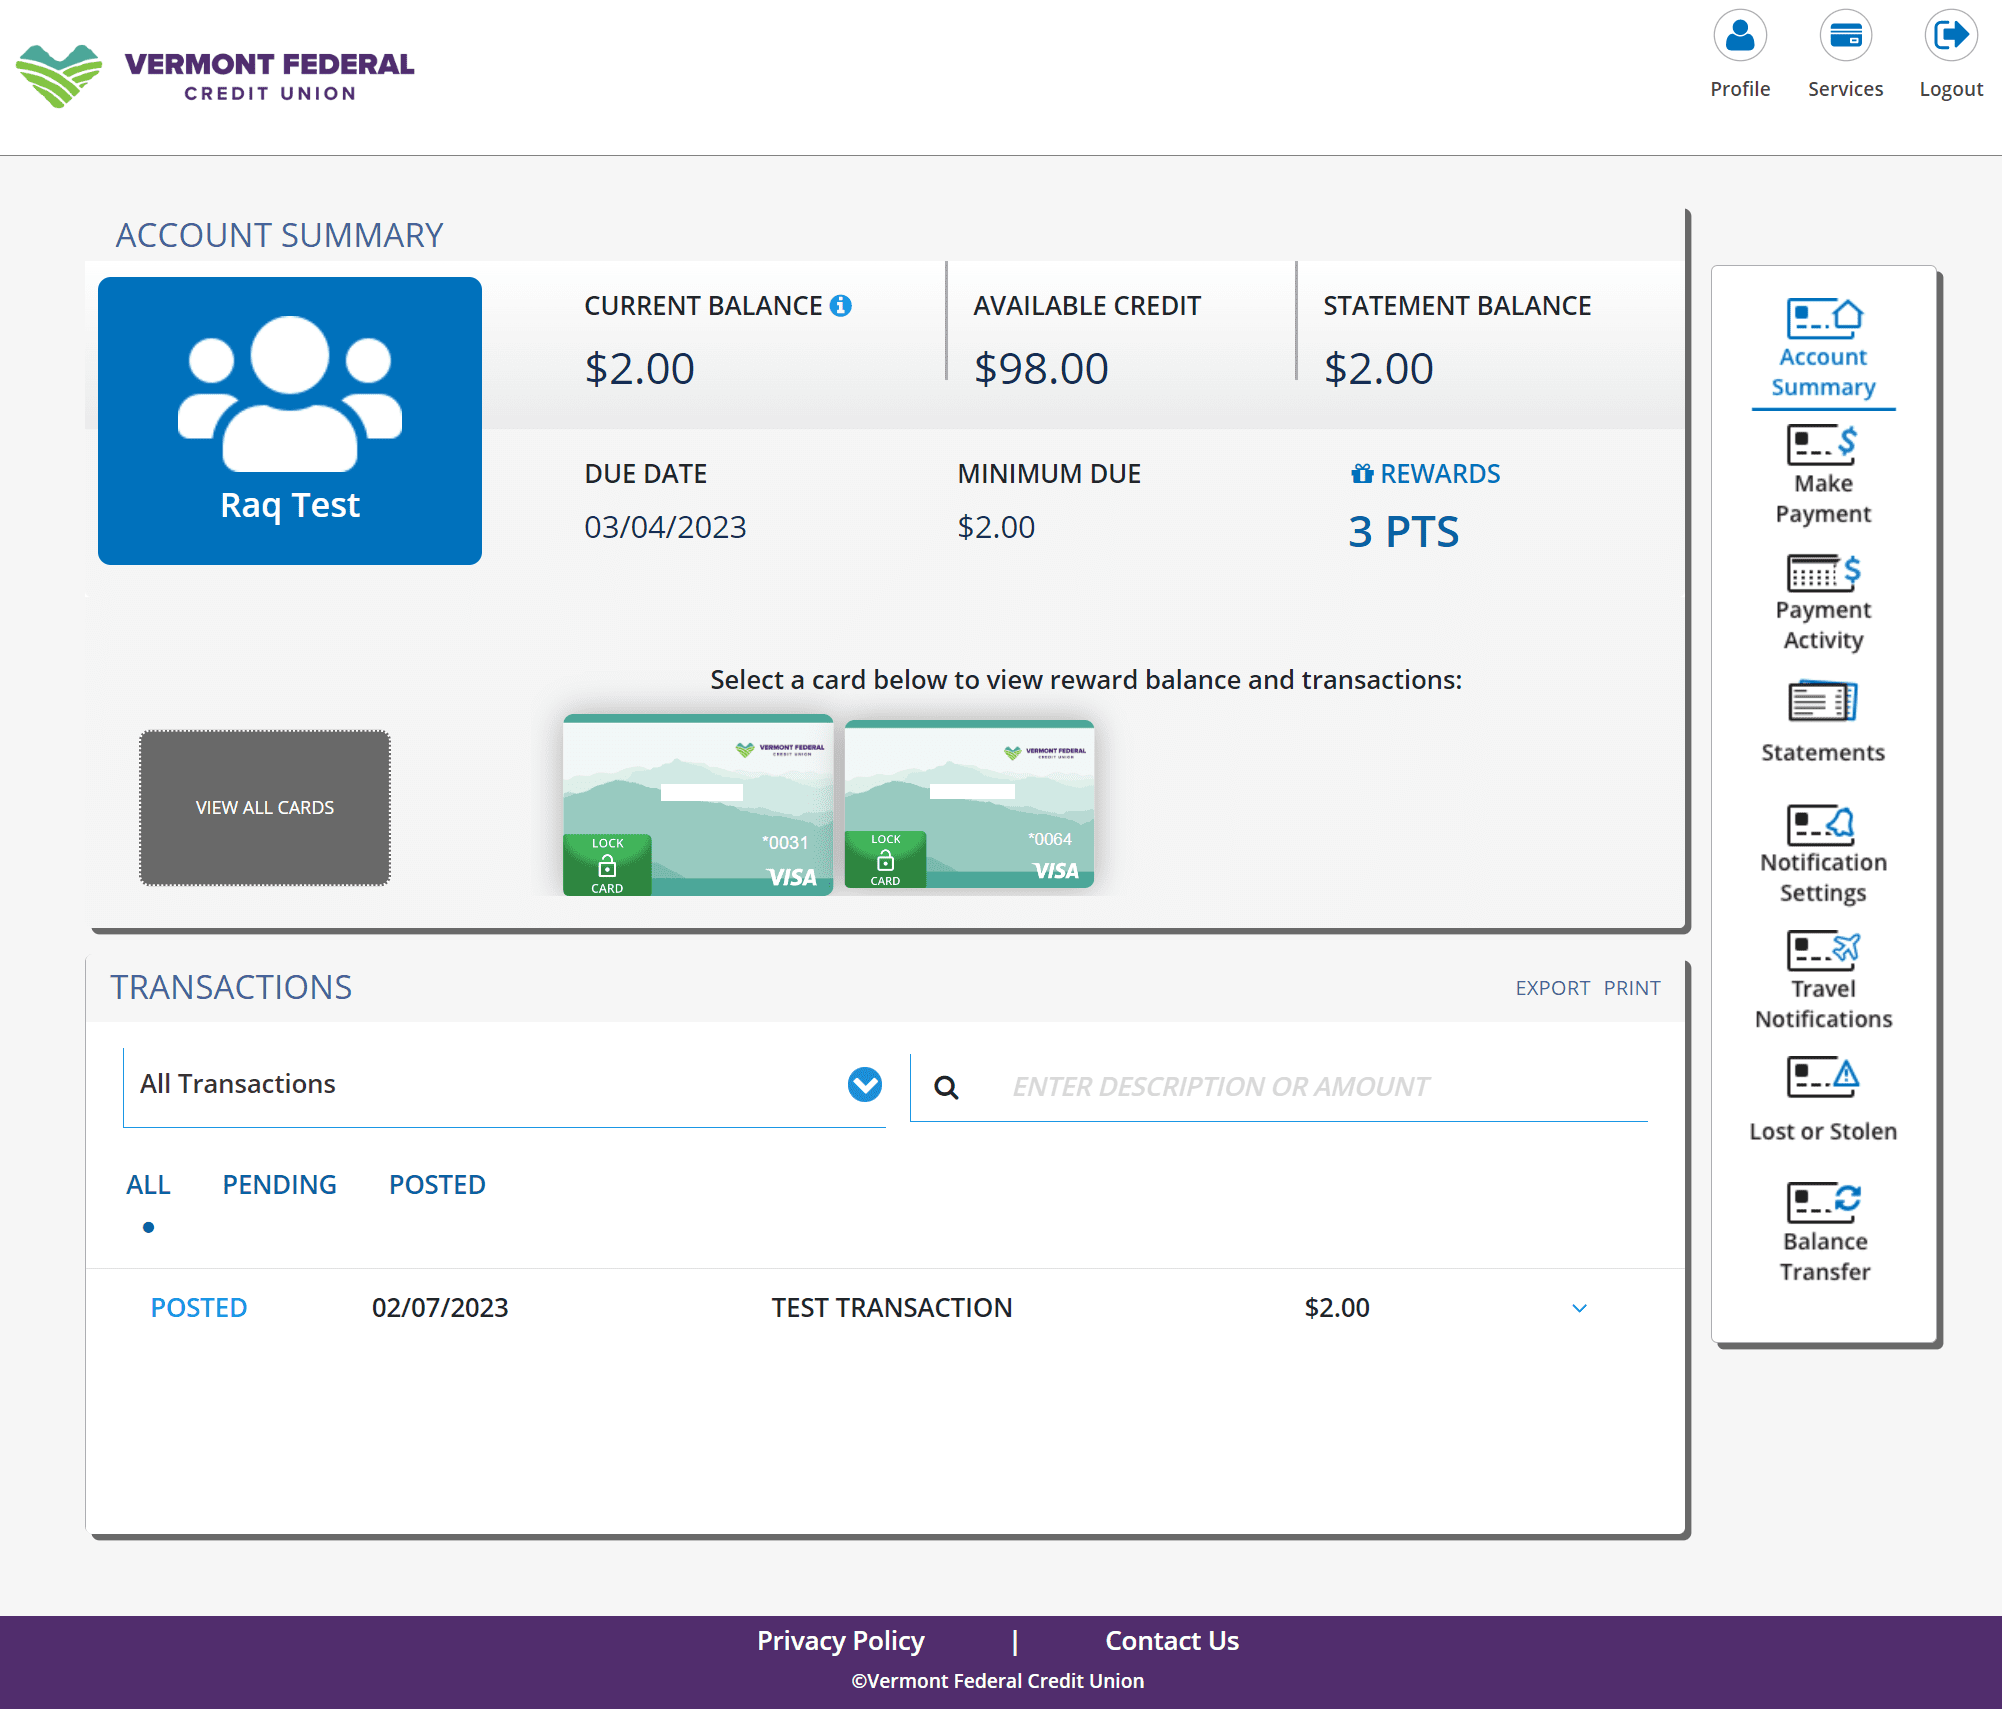Screen dimensions: 2002x1709
Task: Switch to the PENDING transactions tab
Action: coord(279,1185)
